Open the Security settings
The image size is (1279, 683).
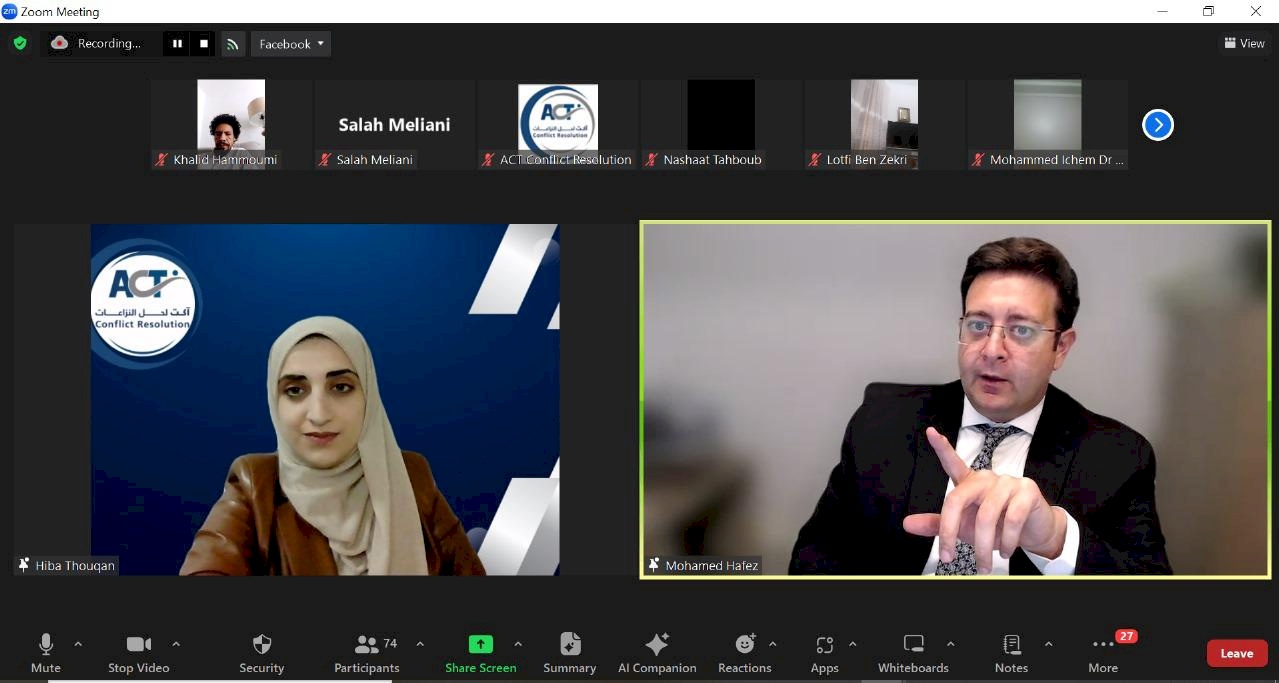pos(261,653)
